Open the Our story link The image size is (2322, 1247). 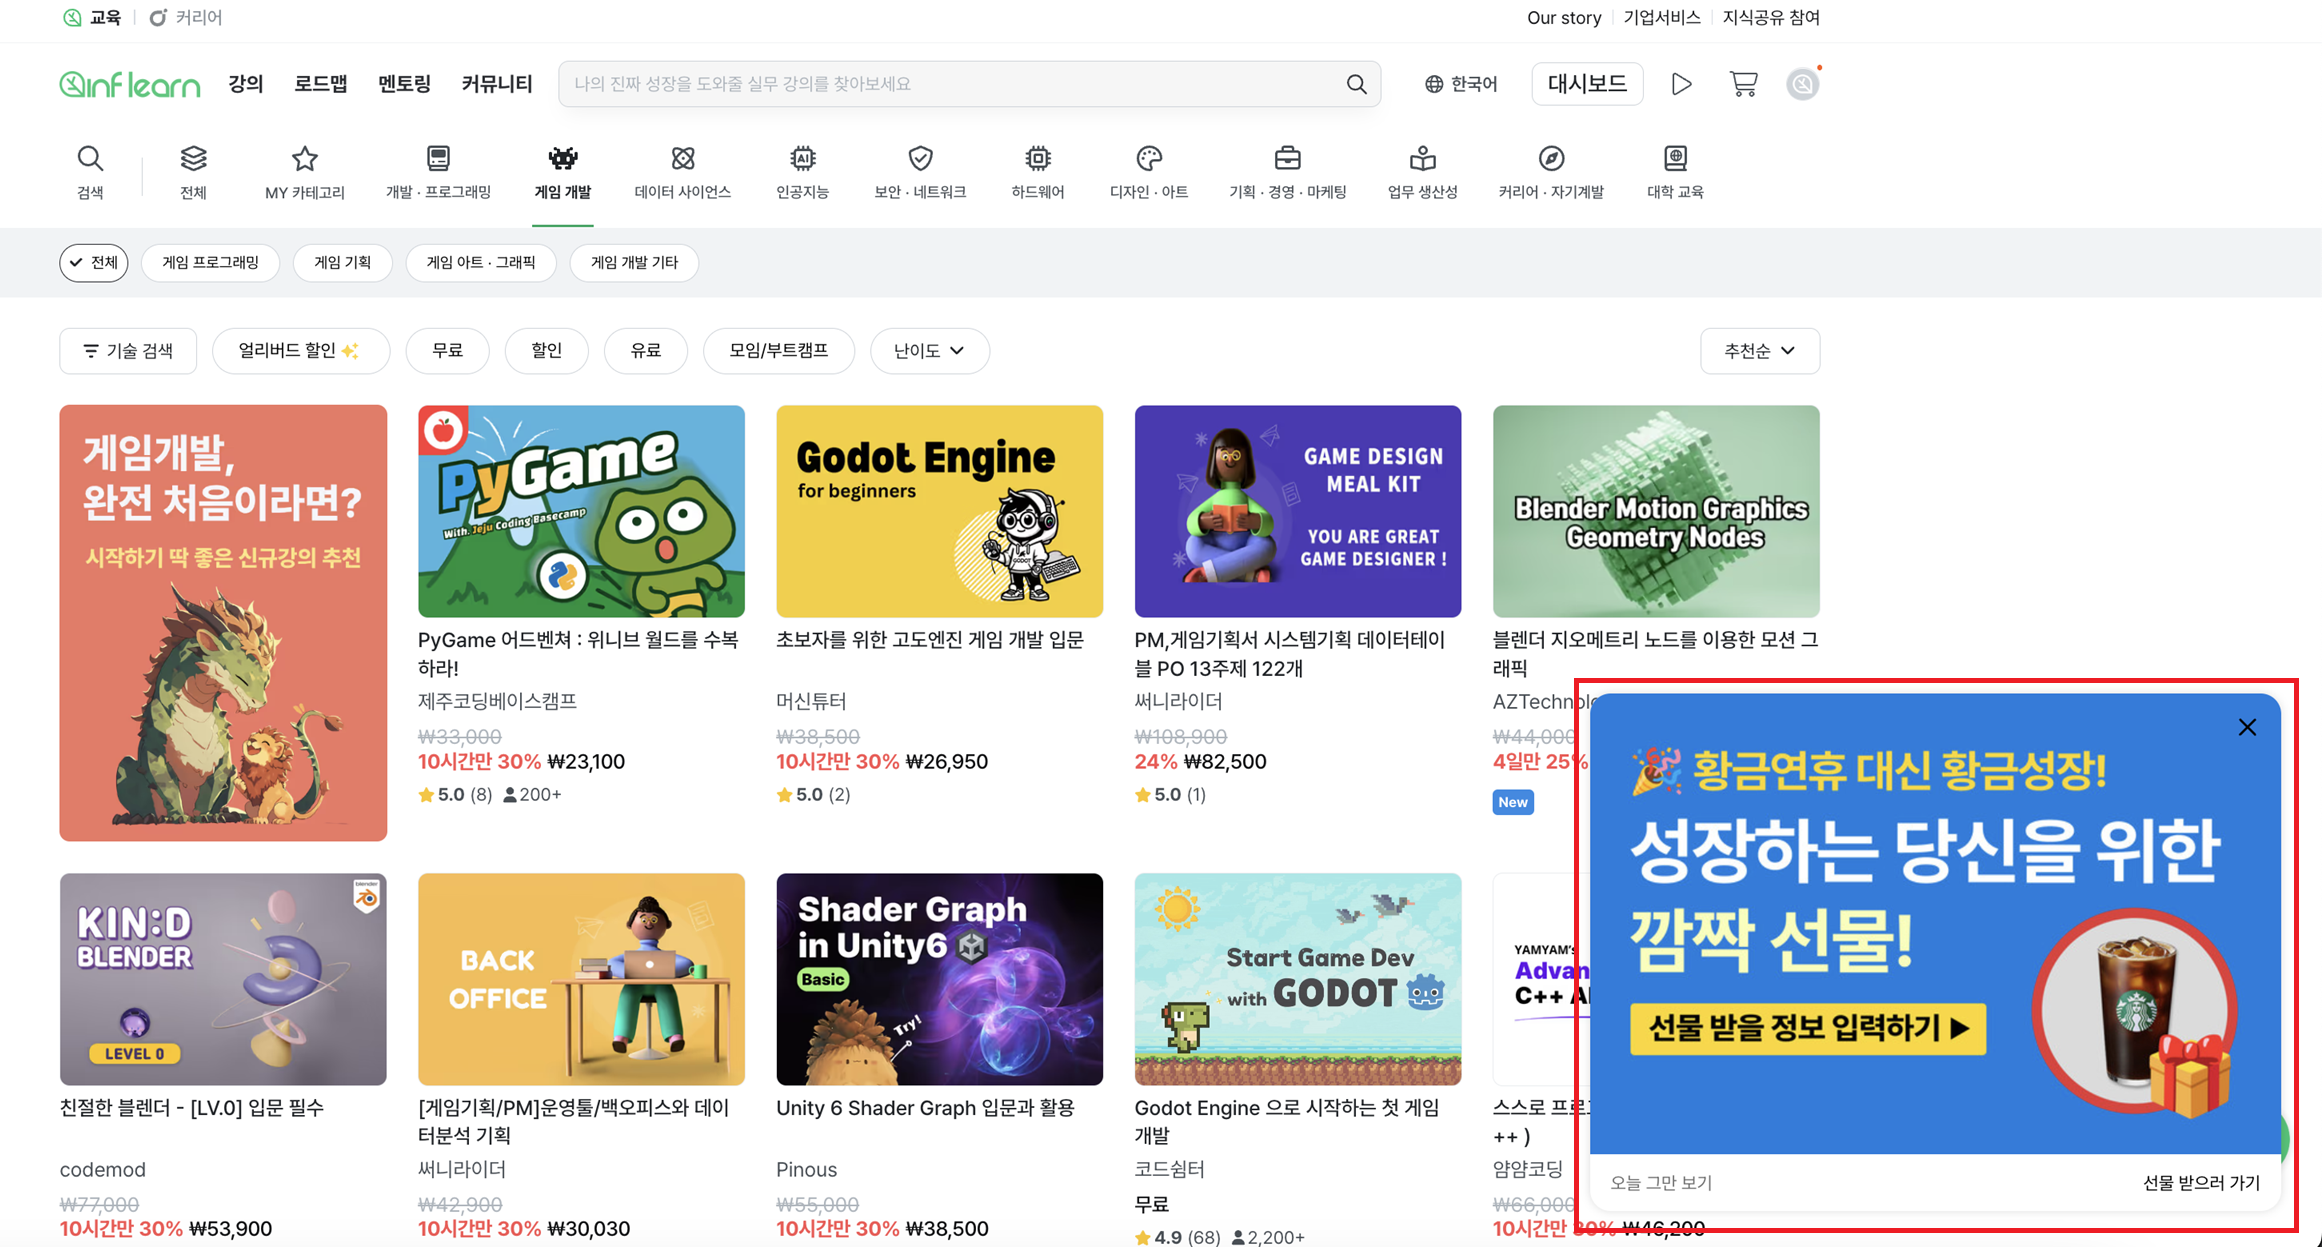tap(1564, 18)
